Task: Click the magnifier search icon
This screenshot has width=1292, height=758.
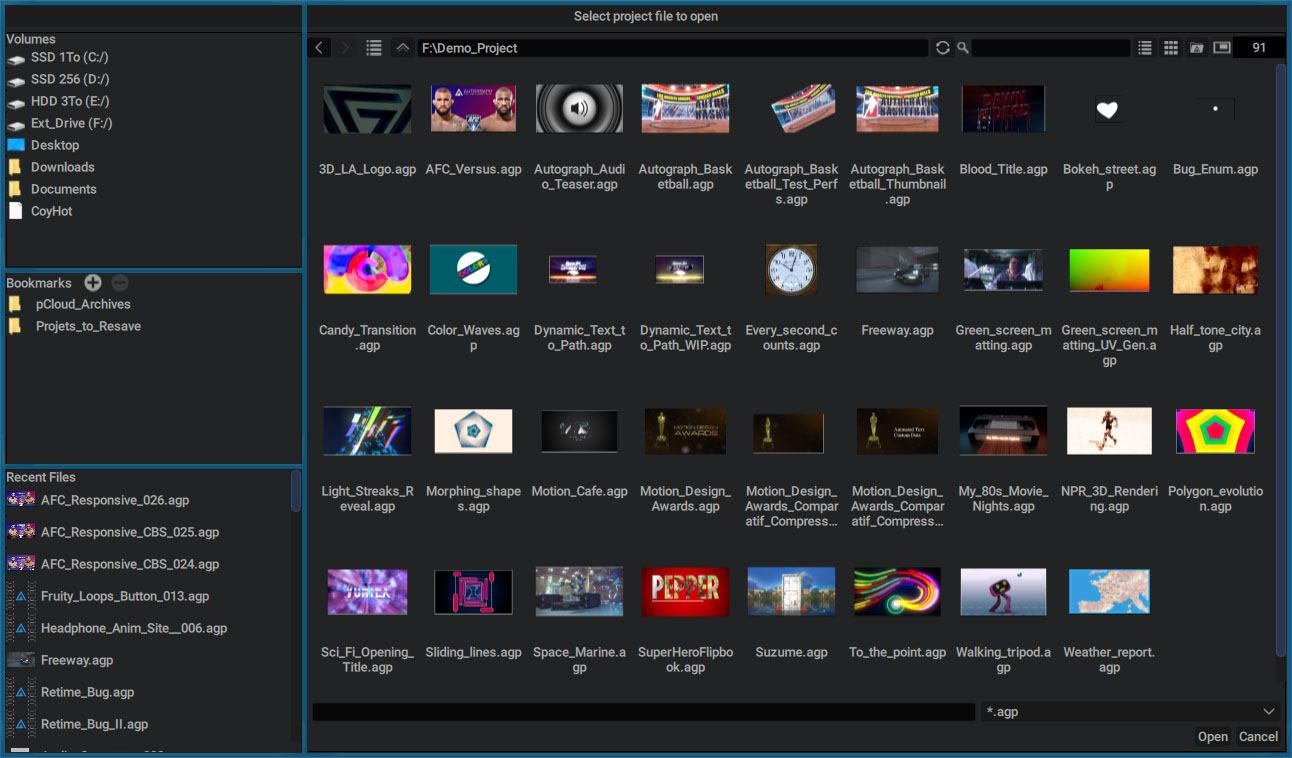Action: click(x=962, y=48)
